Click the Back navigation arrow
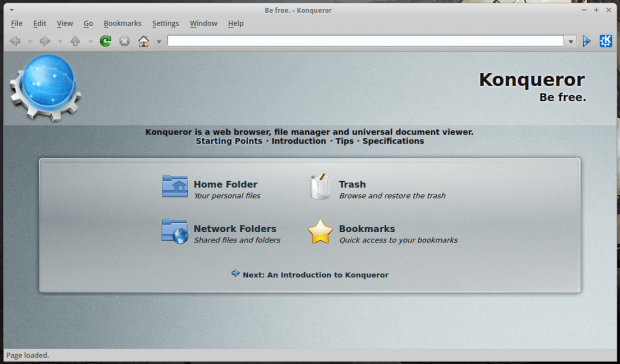 pos(15,41)
